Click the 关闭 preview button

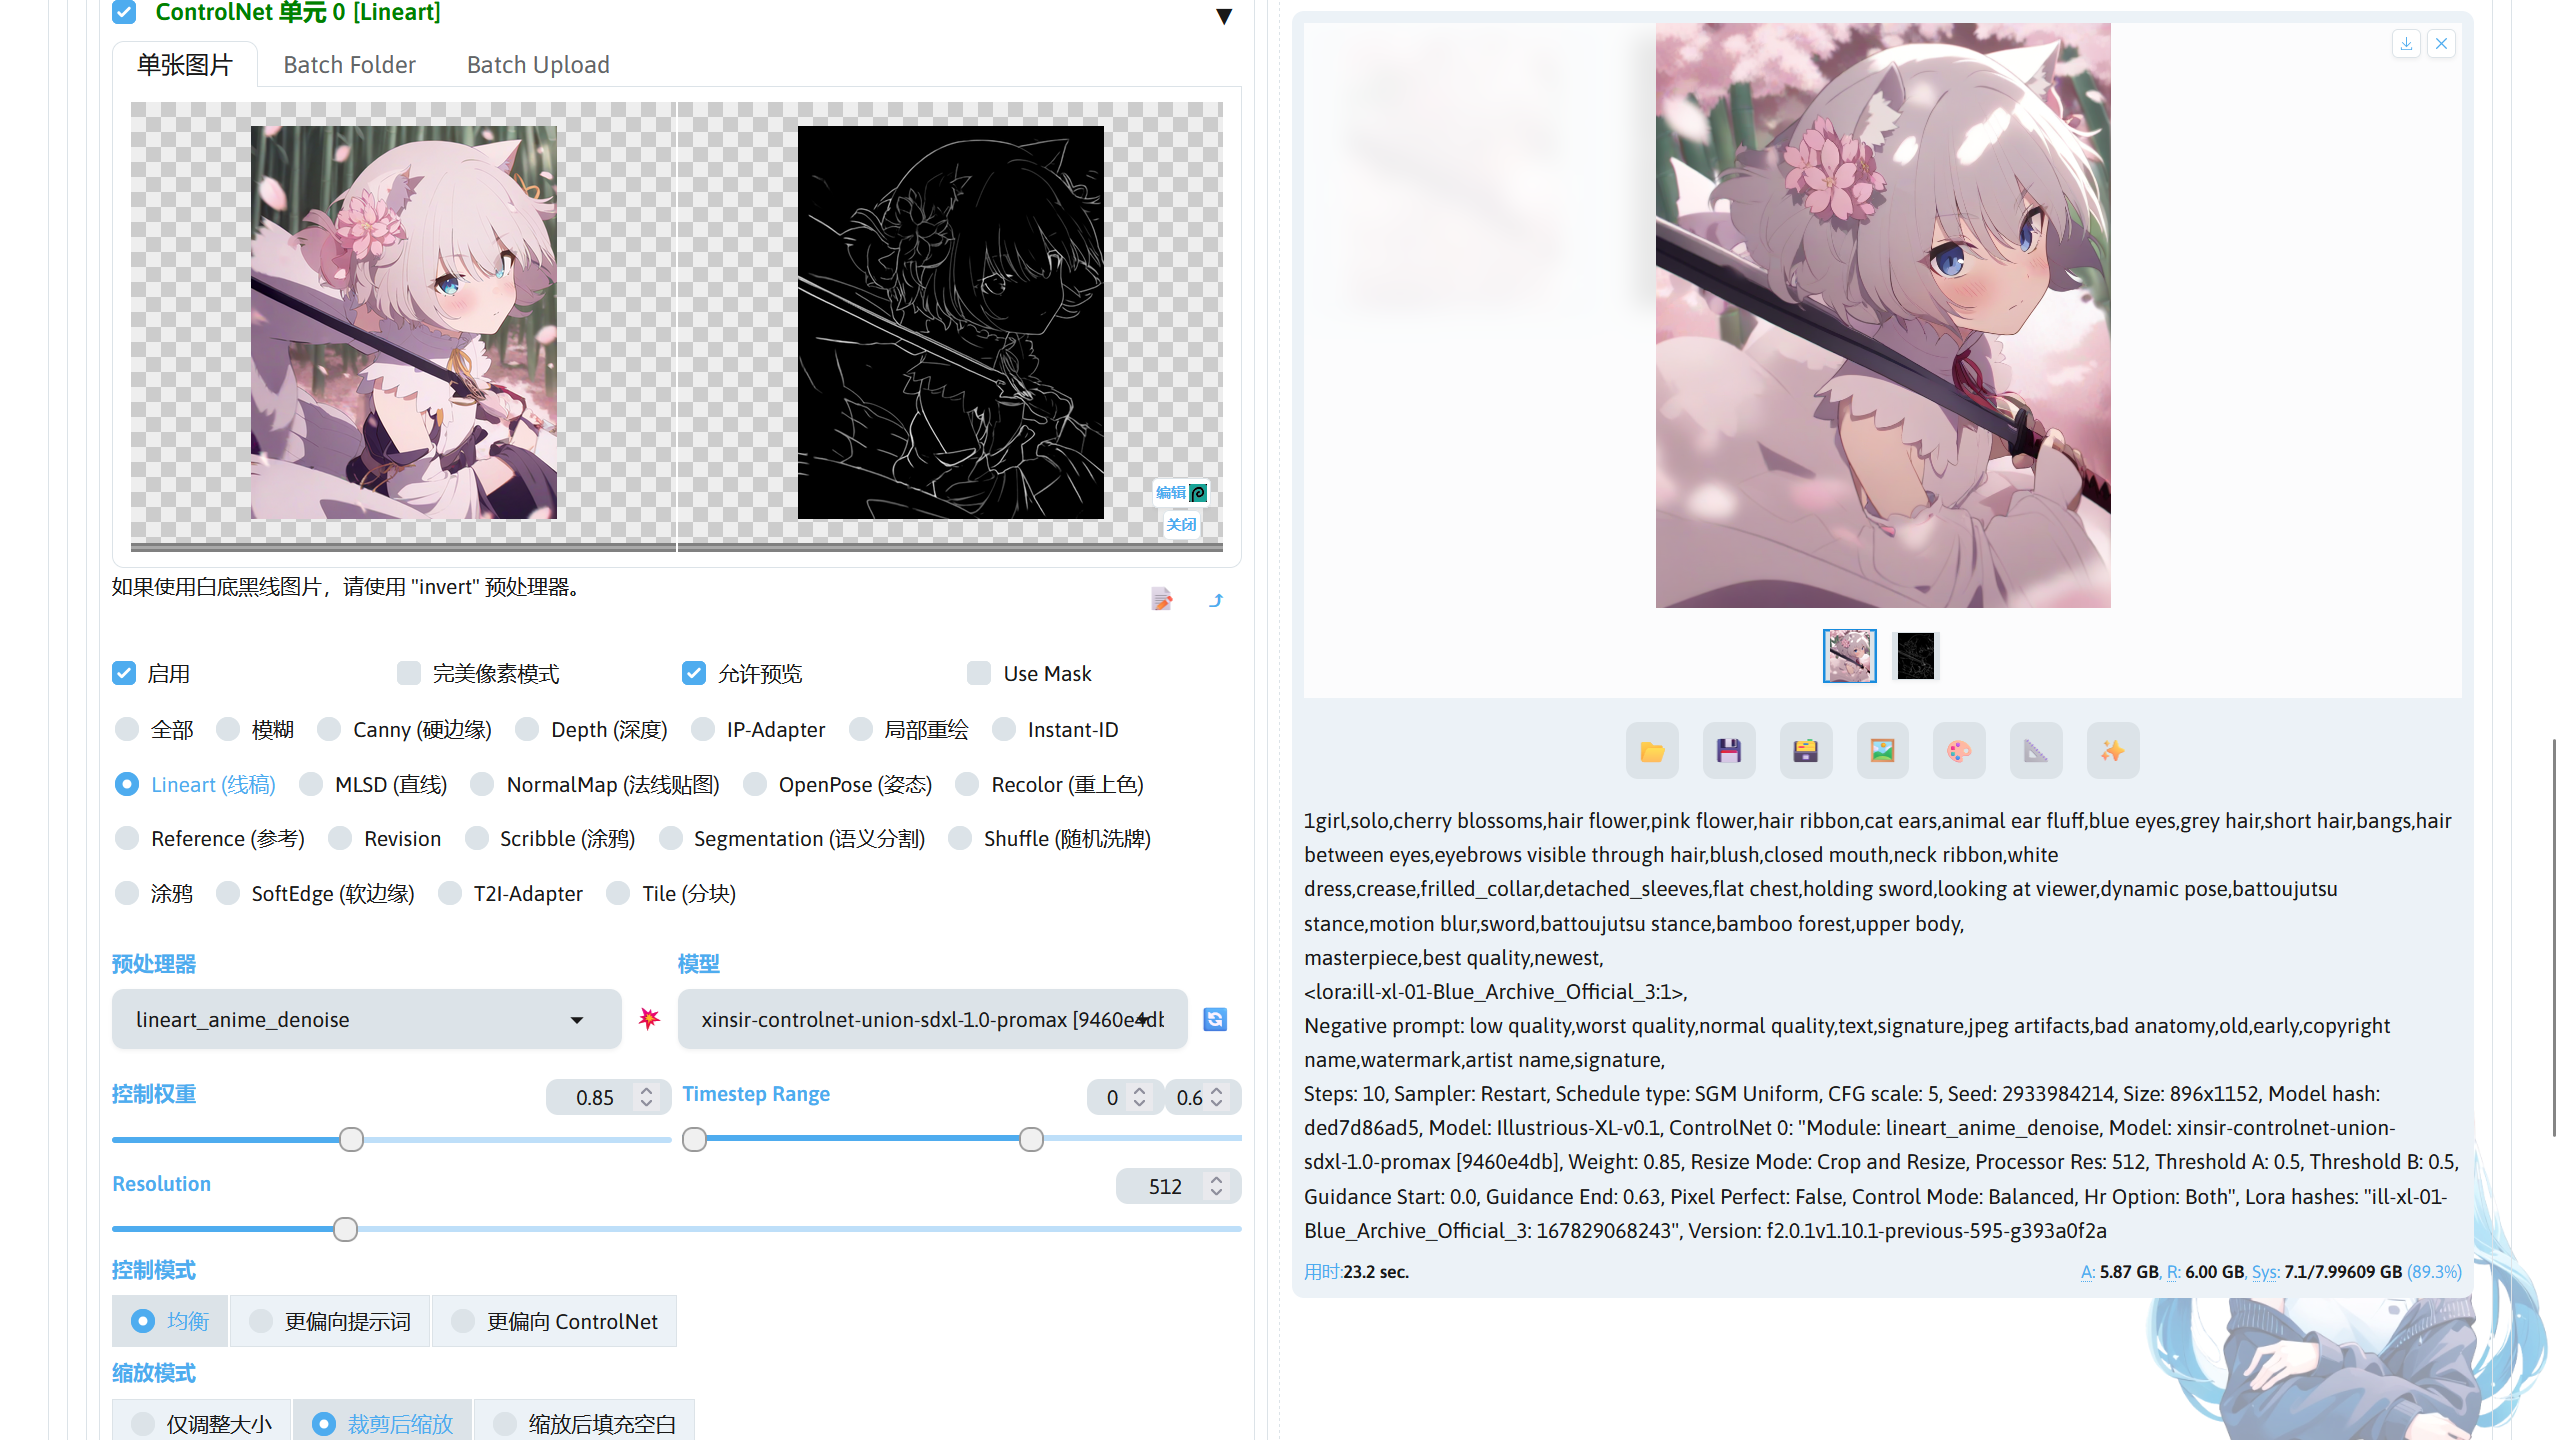(1181, 524)
